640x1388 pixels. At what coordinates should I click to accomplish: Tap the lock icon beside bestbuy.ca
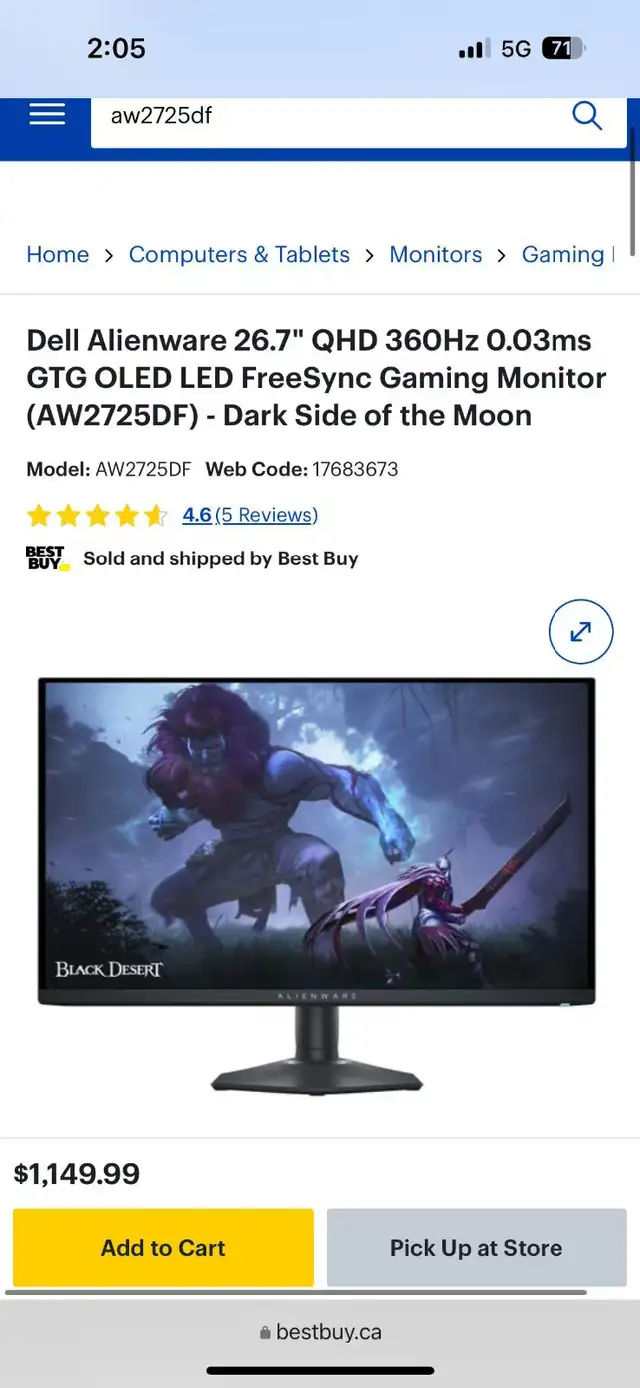tap(265, 1333)
